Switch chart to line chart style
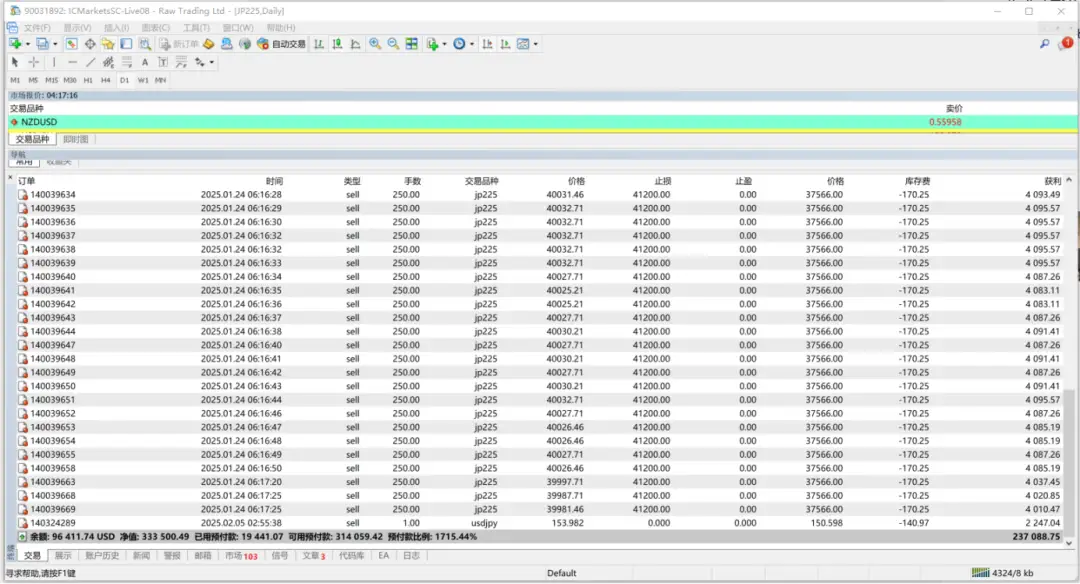 [x=355, y=44]
